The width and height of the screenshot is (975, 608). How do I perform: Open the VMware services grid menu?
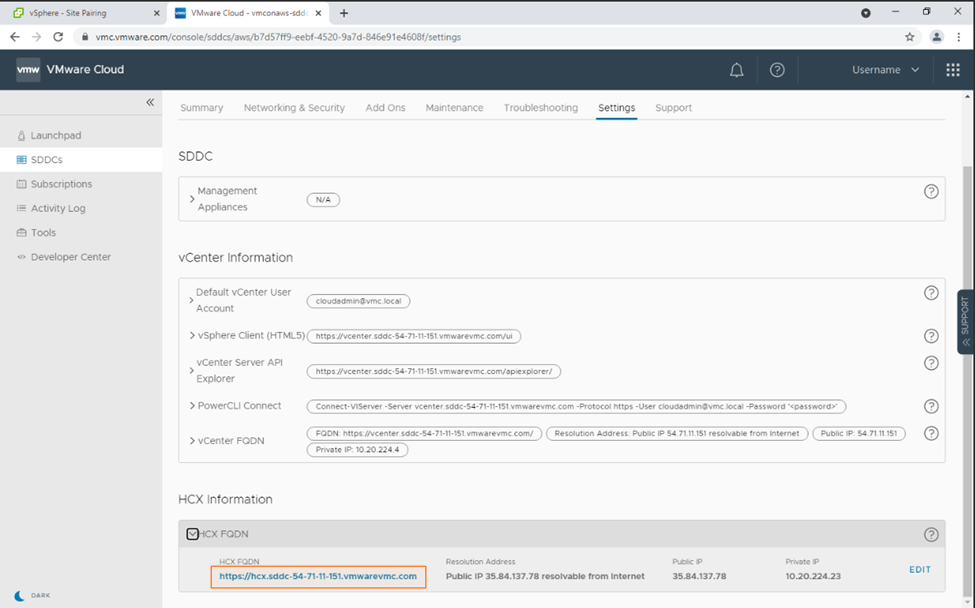click(952, 70)
